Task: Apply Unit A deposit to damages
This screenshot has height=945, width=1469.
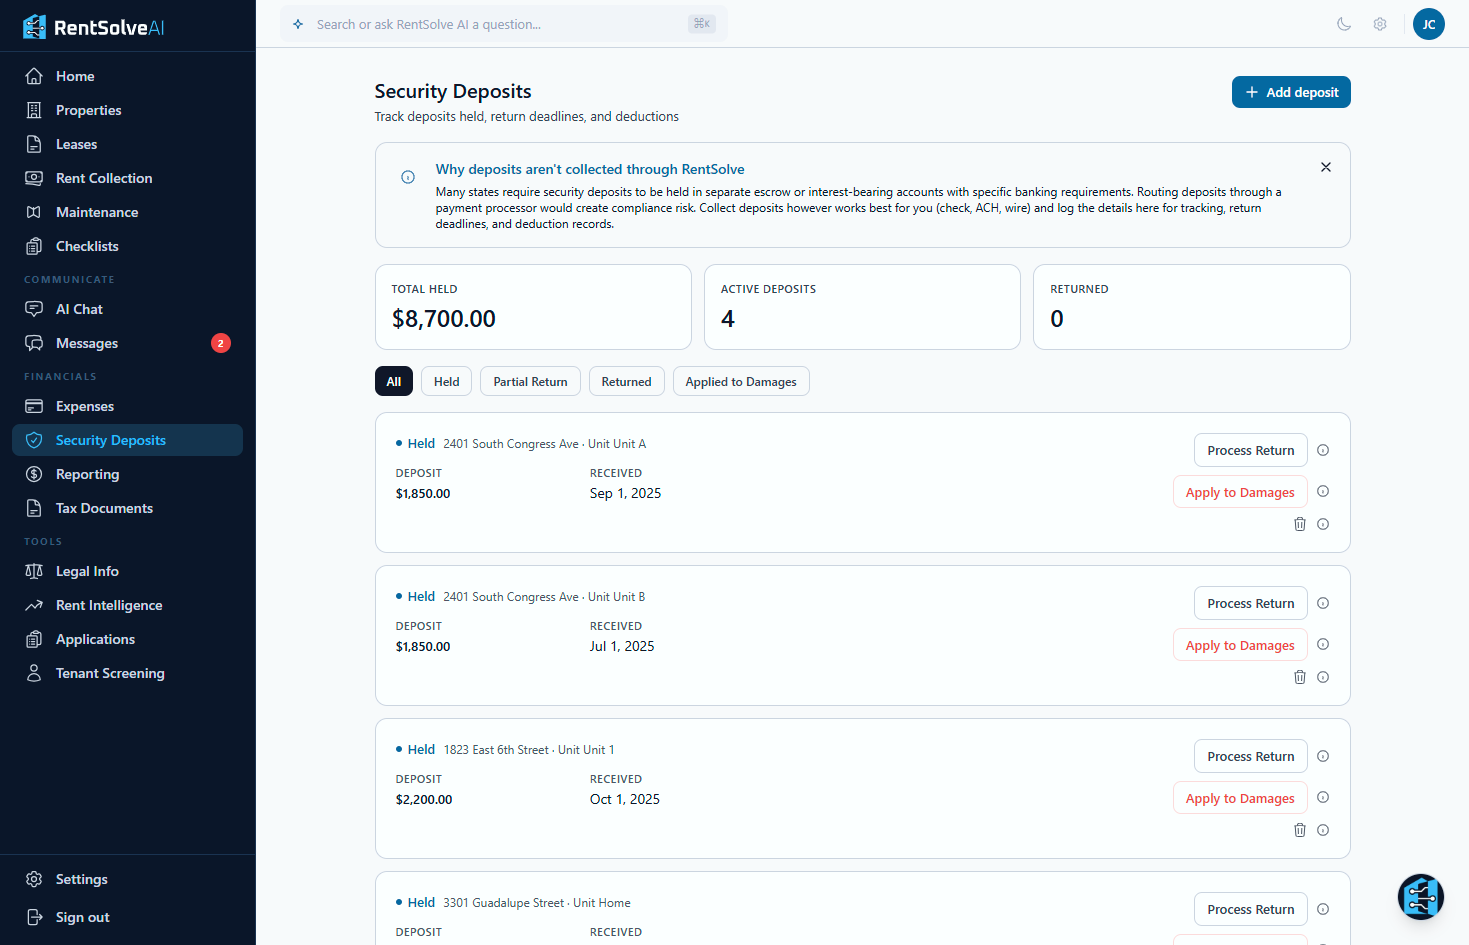Action: click(1239, 492)
